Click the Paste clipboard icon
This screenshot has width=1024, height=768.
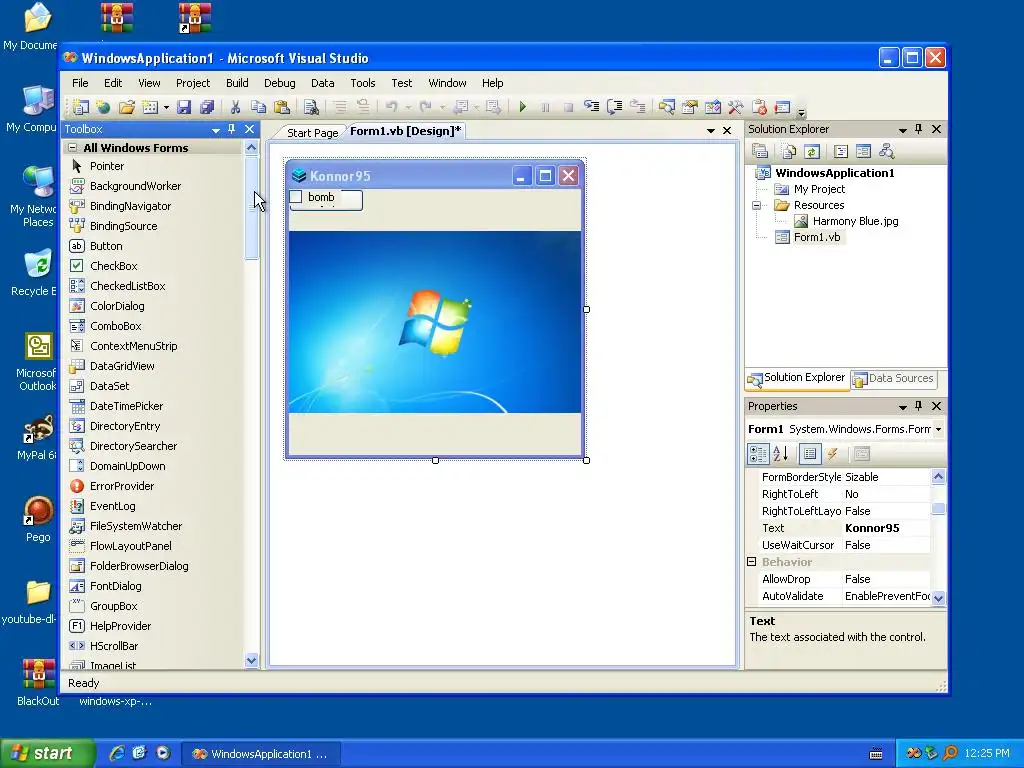tap(282, 106)
